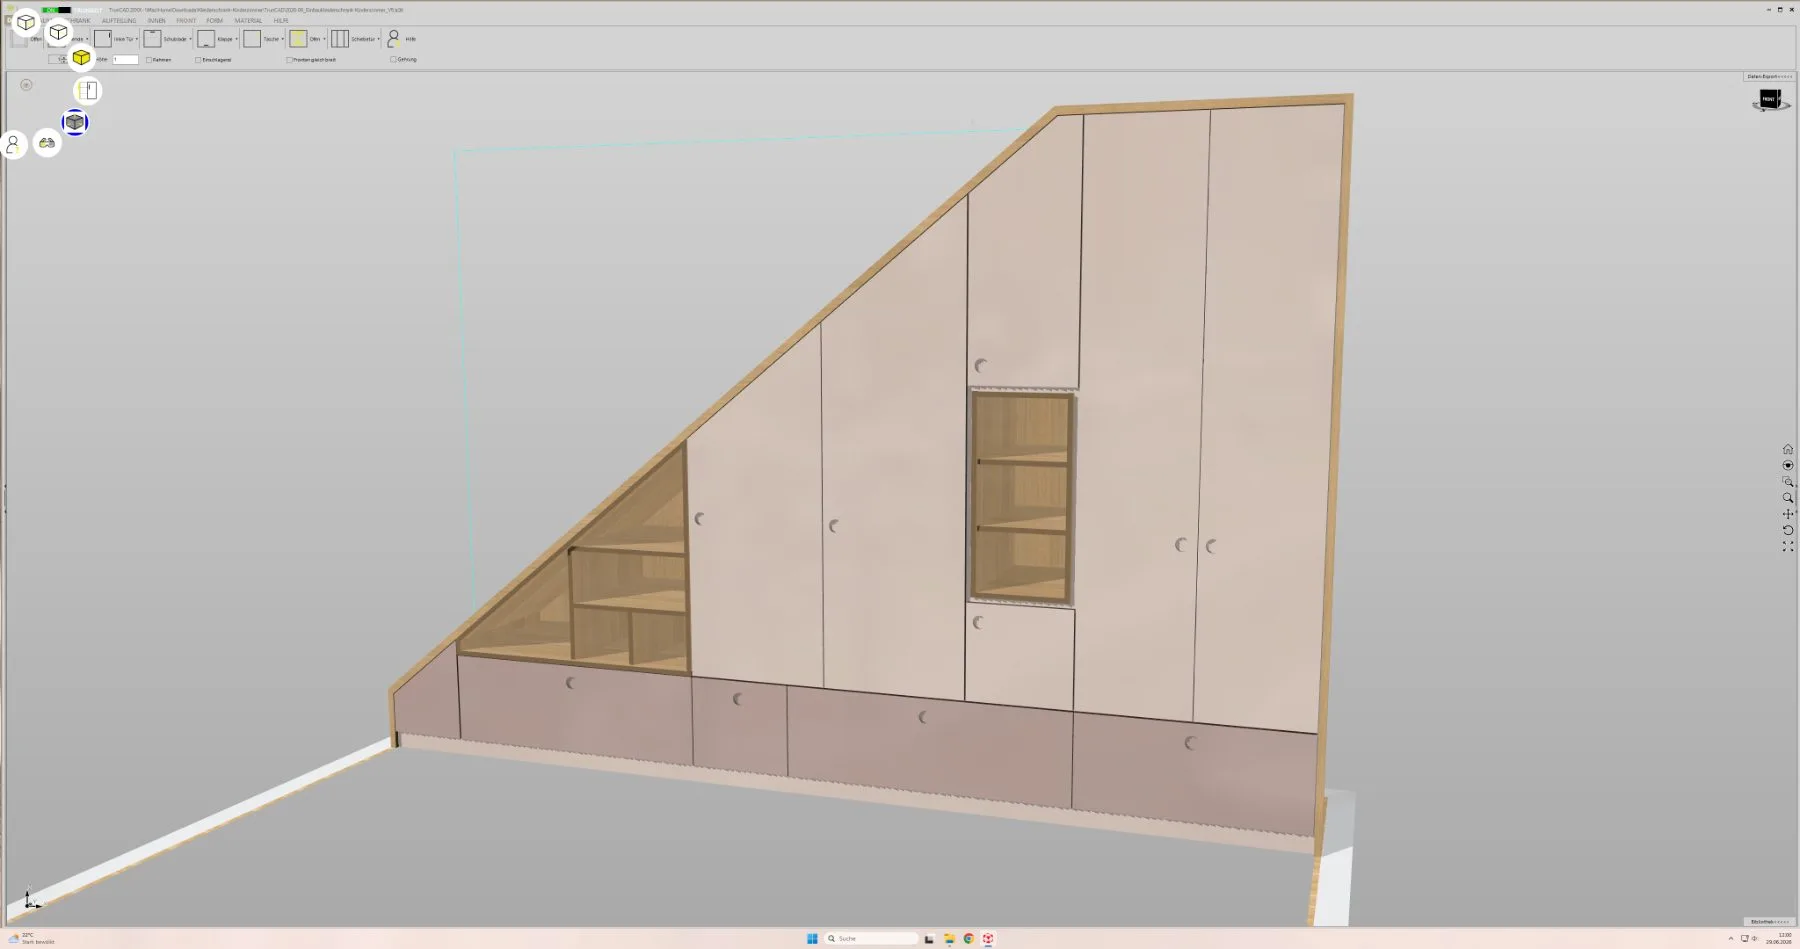Screen dimensions: 1800x949
Task: Click the cabinet with door circle icon
Action: coord(88,91)
